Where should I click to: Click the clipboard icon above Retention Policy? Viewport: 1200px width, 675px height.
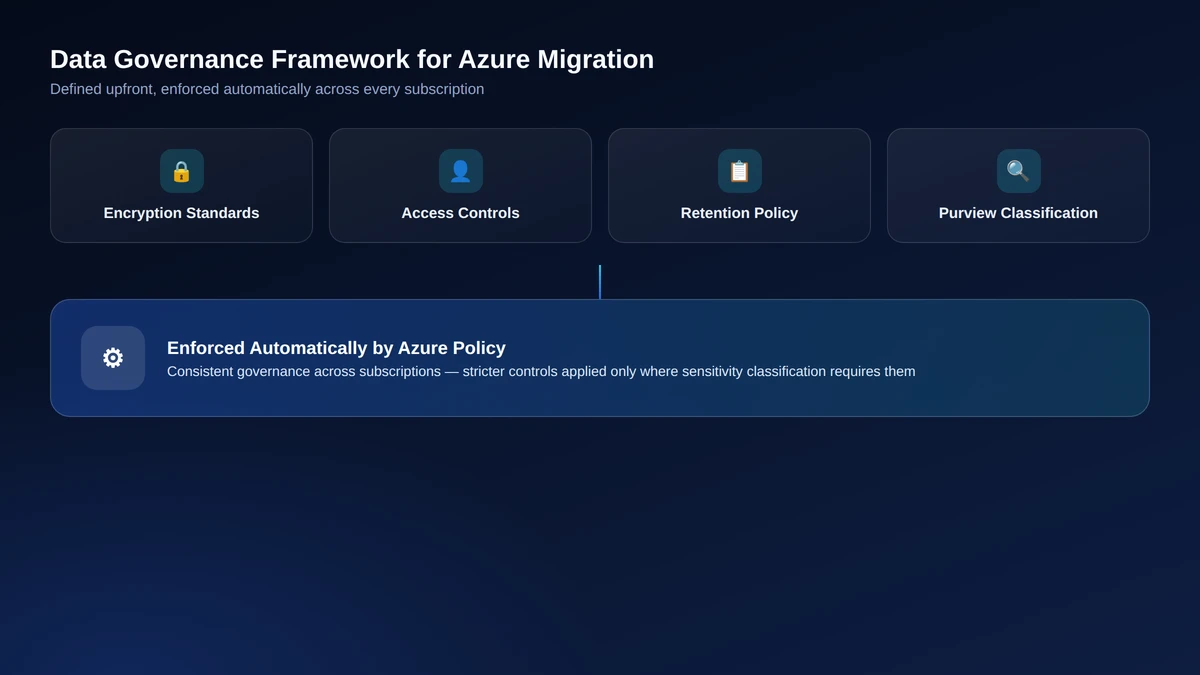click(x=739, y=171)
